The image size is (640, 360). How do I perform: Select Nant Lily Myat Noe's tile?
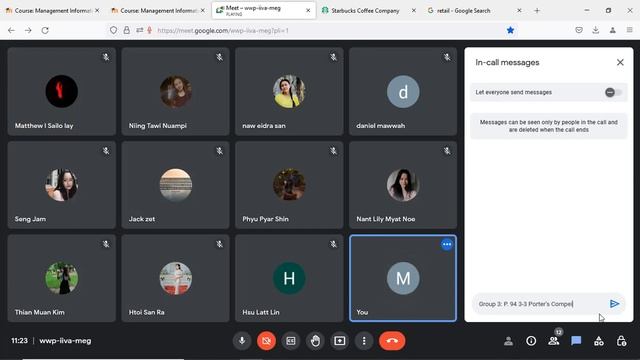pos(403,185)
